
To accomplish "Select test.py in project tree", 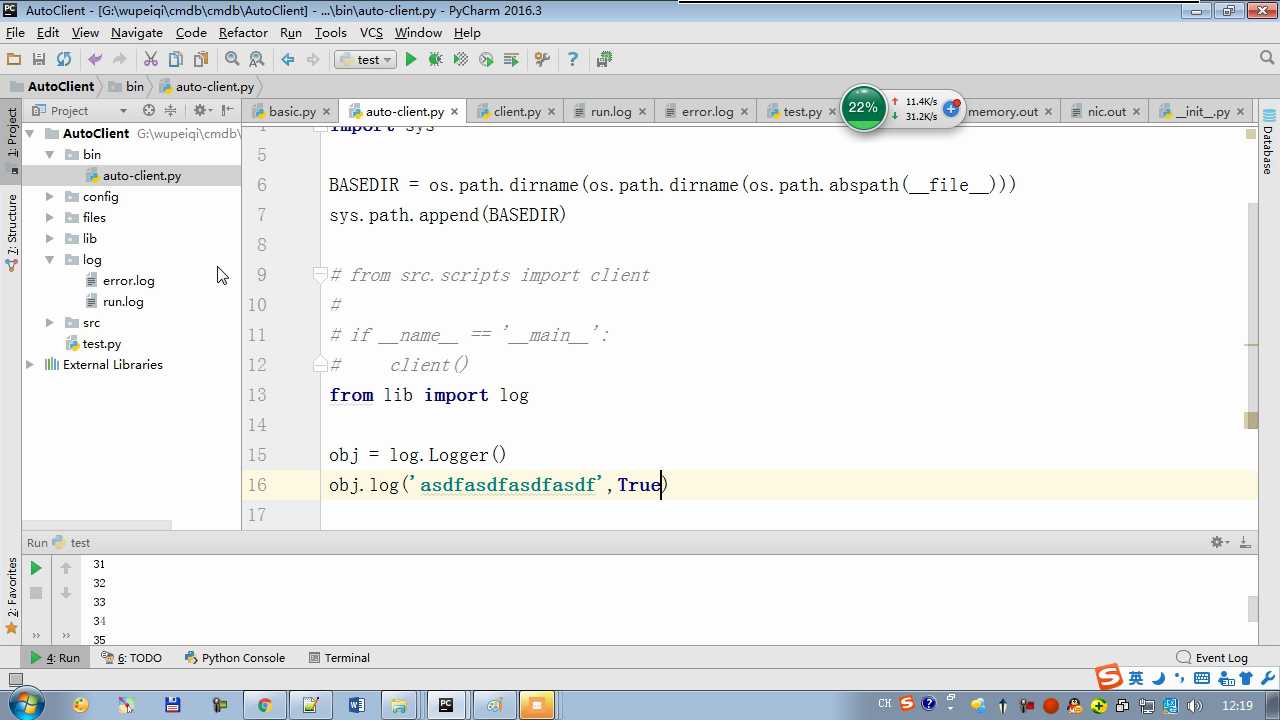I will 101,344.
